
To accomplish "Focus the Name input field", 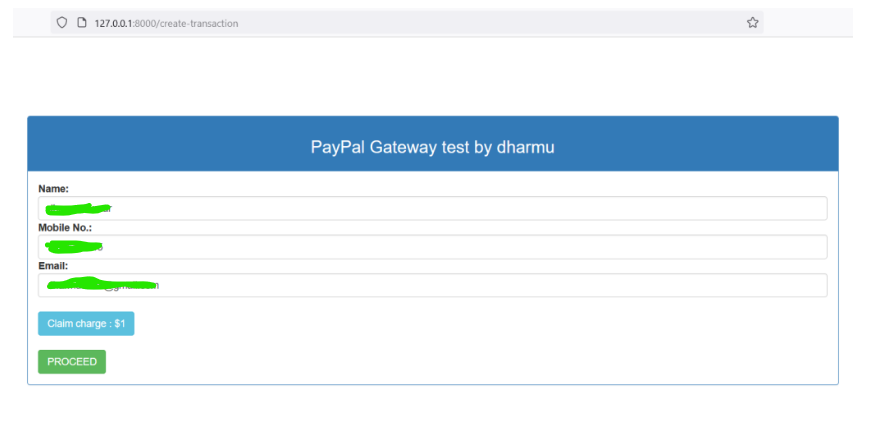I will click(x=432, y=208).
